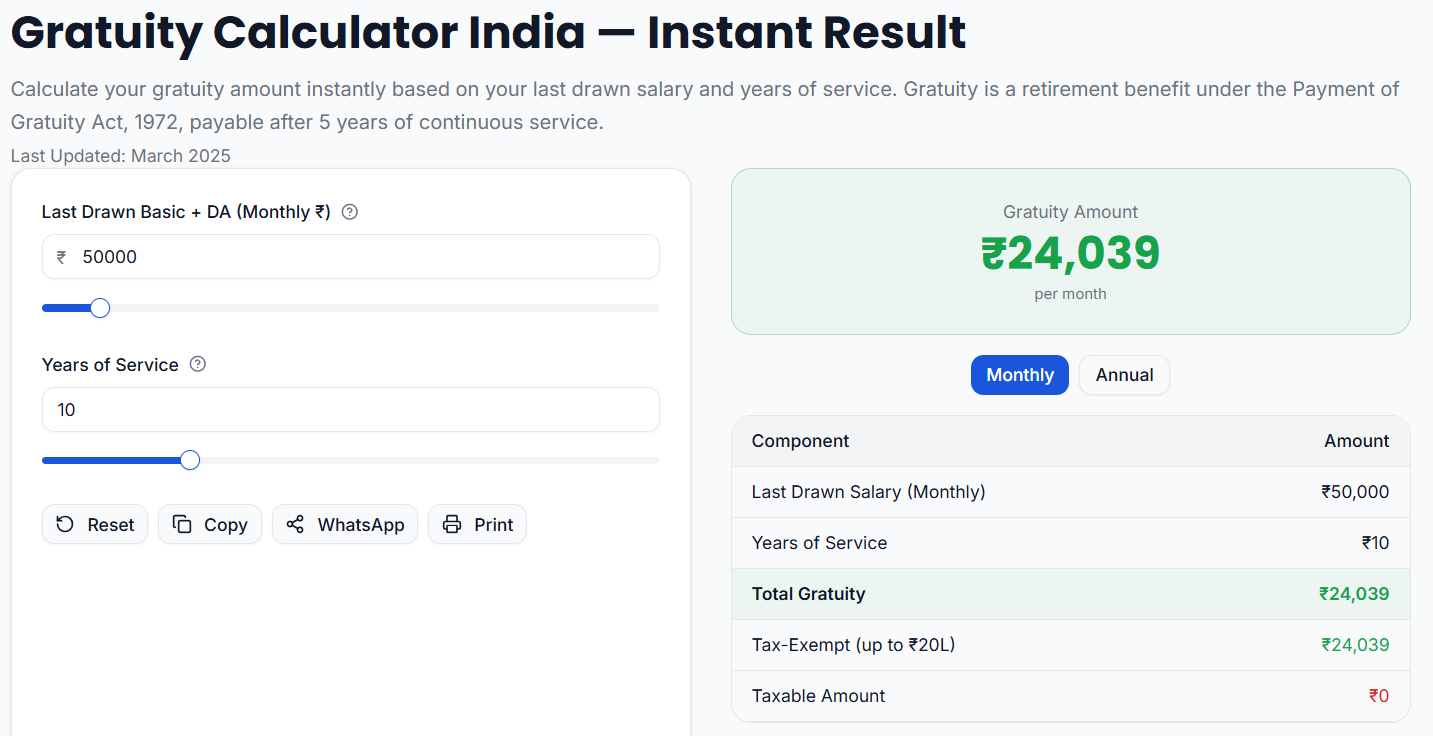
Task: Reset the gratuity calculator
Action: (x=94, y=524)
